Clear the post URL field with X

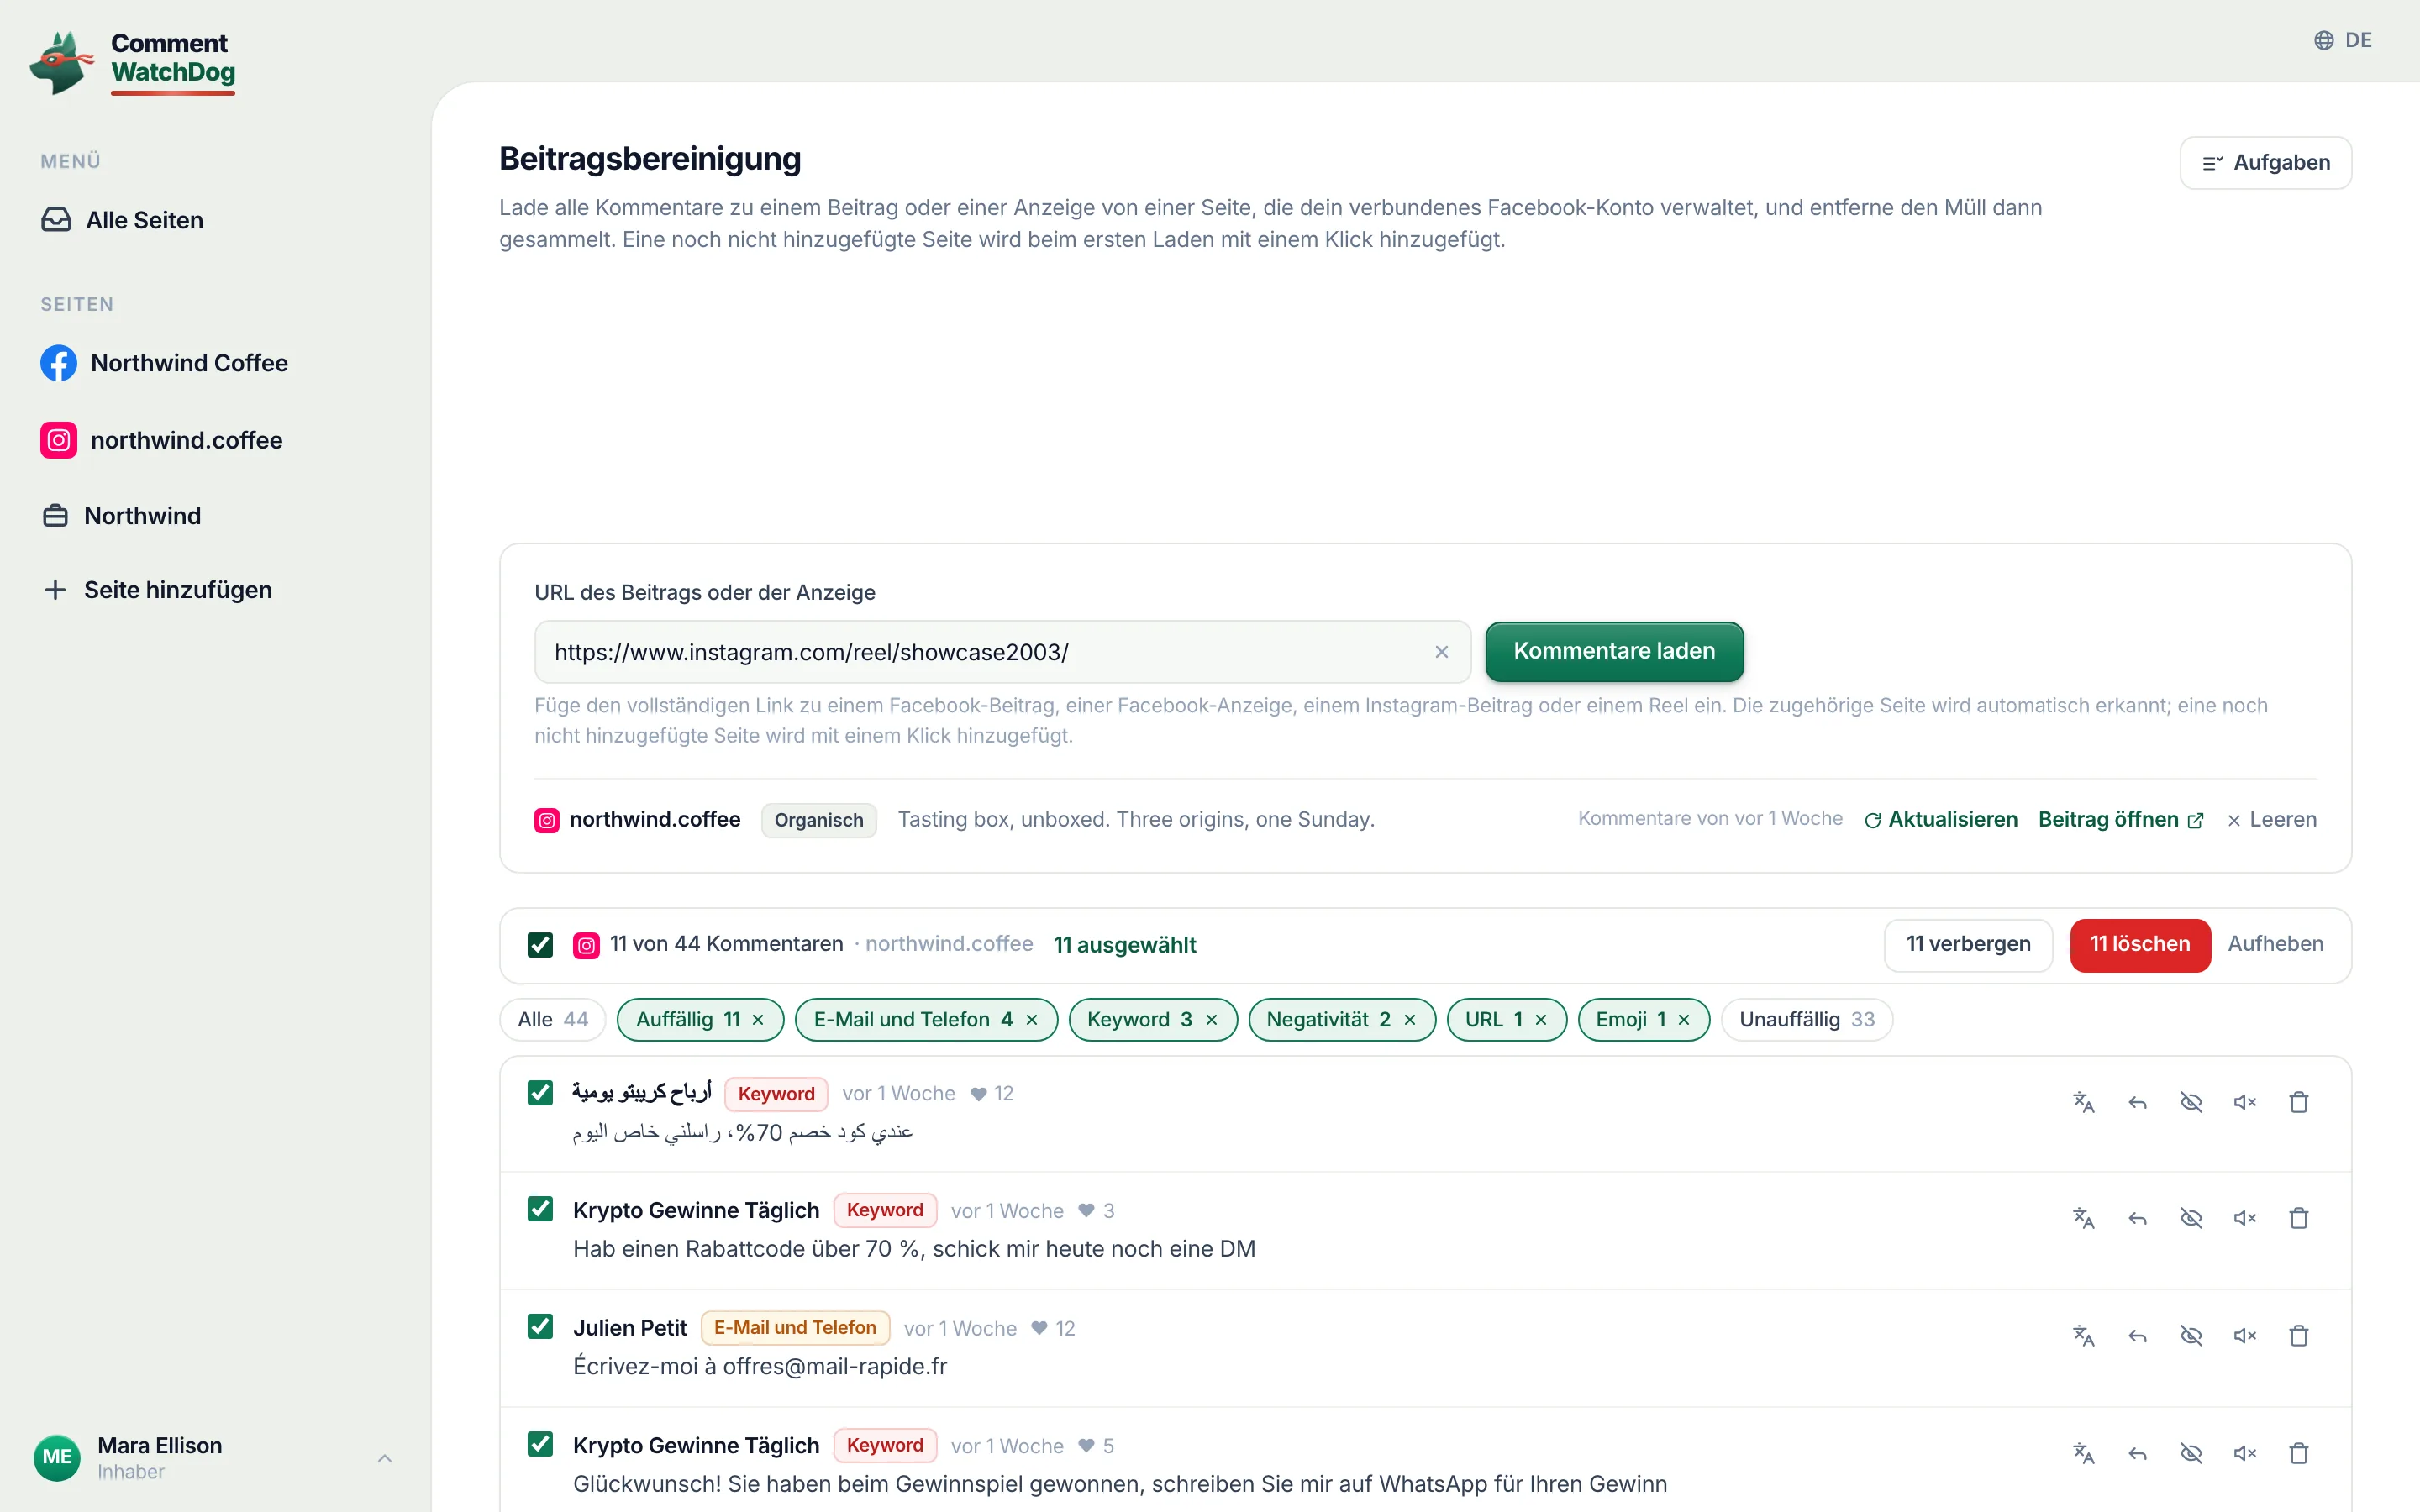(1441, 652)
